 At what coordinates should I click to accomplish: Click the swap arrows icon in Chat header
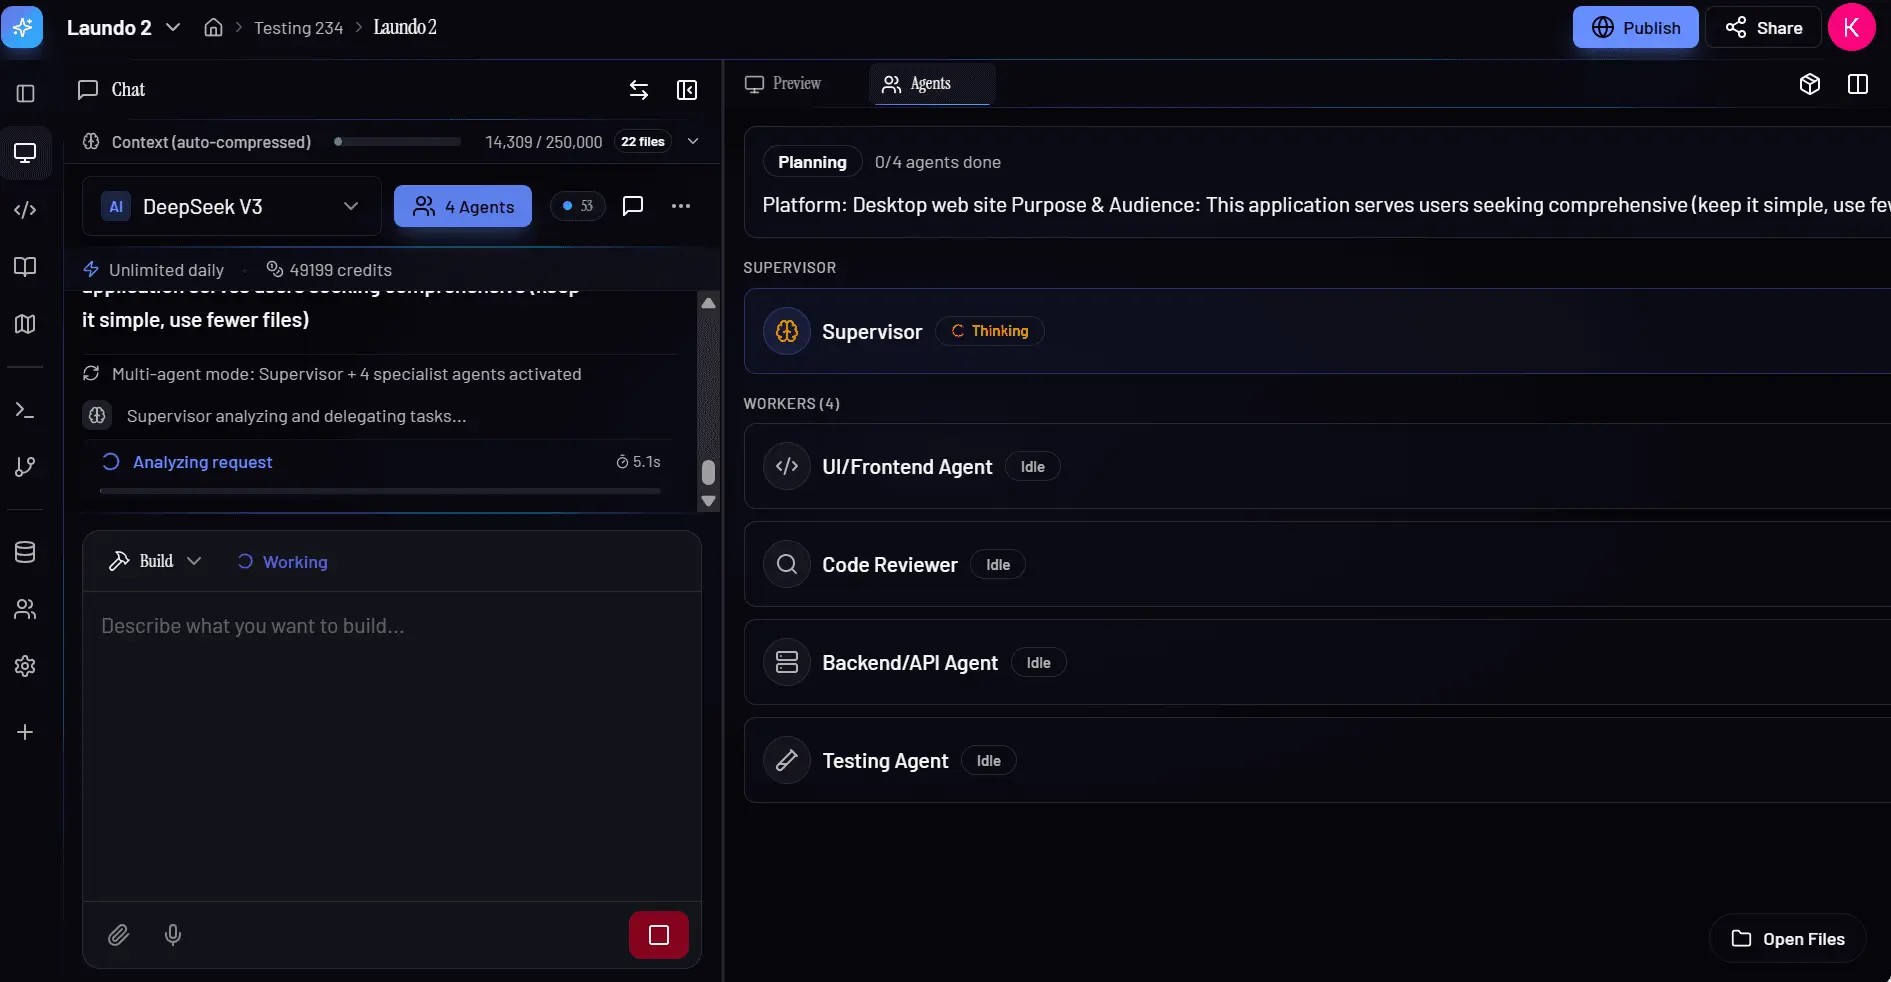pyautogui.click(x=639, y=90)
